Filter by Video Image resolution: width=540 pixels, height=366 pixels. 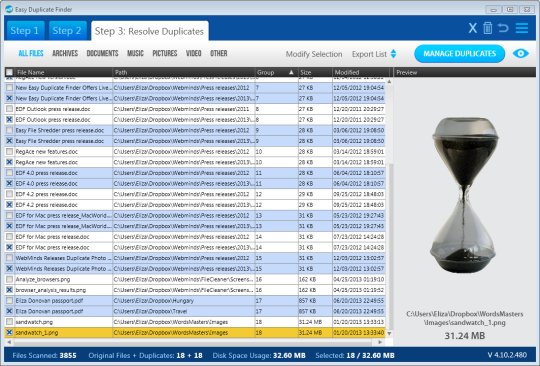(194, 53)
